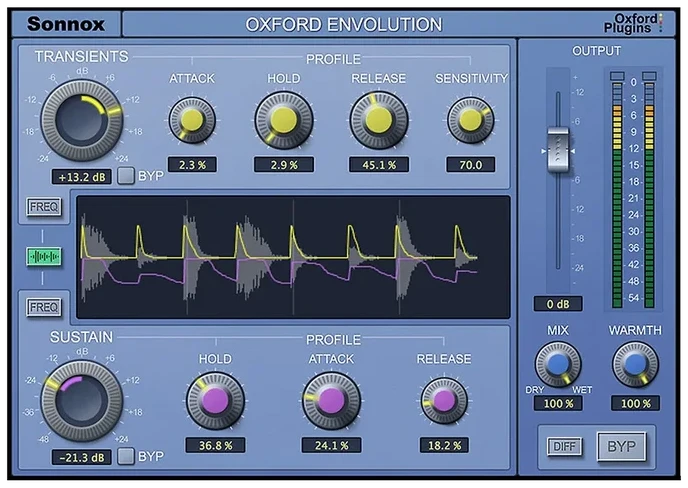Viewport: 688px width, 488px height.
Task: Toggle the Transients BYP checkbox
Action: pos(126,176)
